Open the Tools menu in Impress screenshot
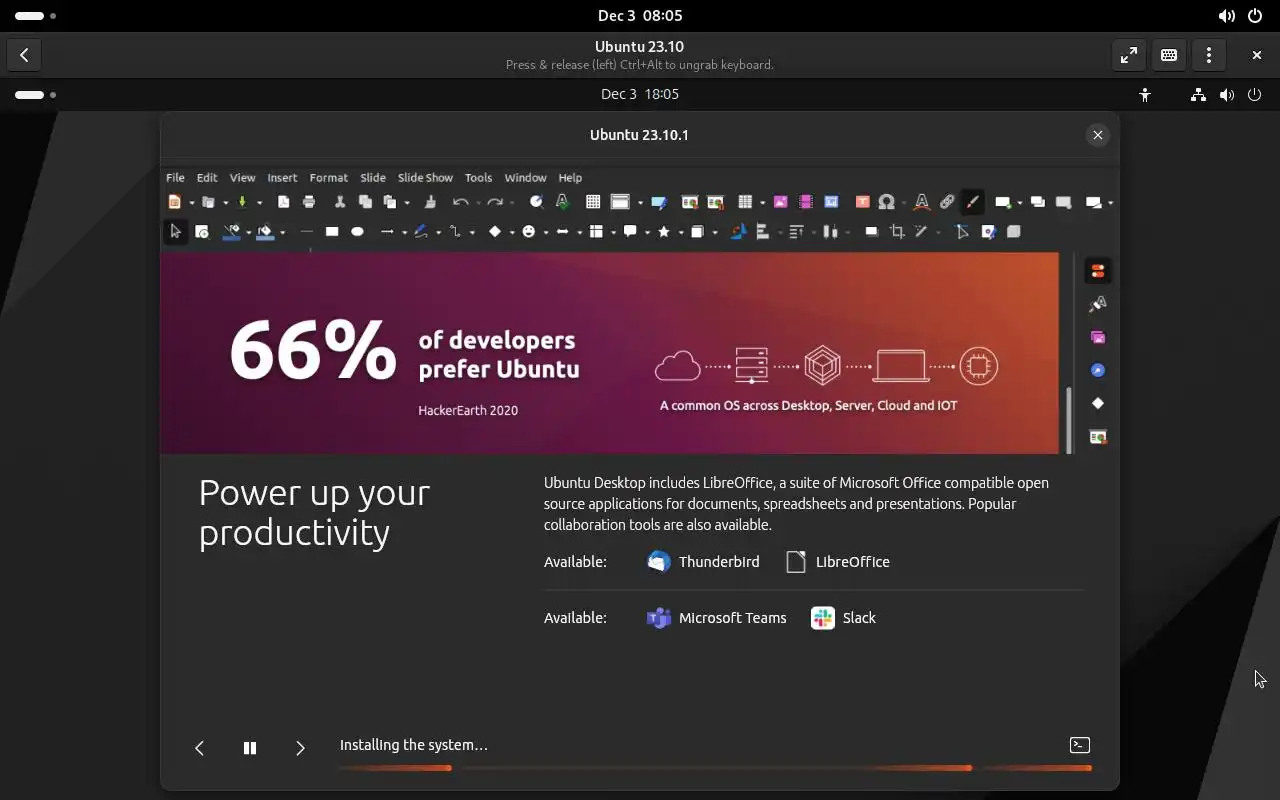This screenshot has width=1280, height=800. coord(478,177)
